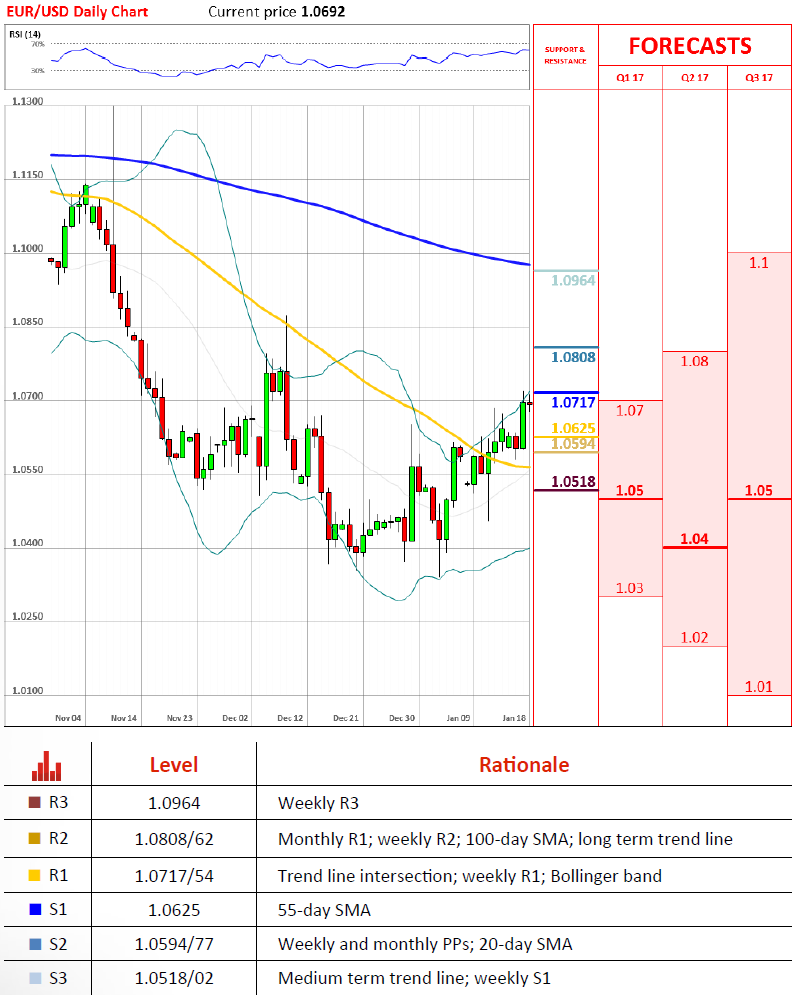Viewport: 799px width, 995px height.
Task: Click the EUR/USD Daily Chart title
Action: (x=77, y=11)
